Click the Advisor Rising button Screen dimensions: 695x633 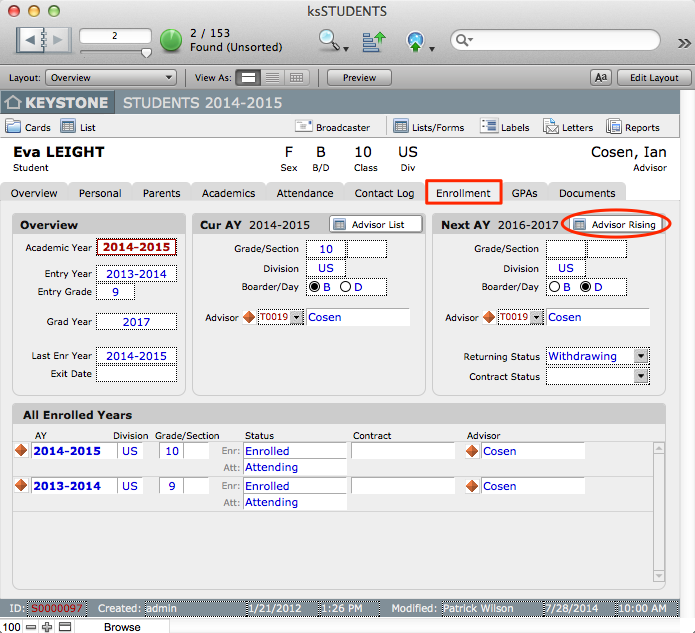(x=615, y=224)
